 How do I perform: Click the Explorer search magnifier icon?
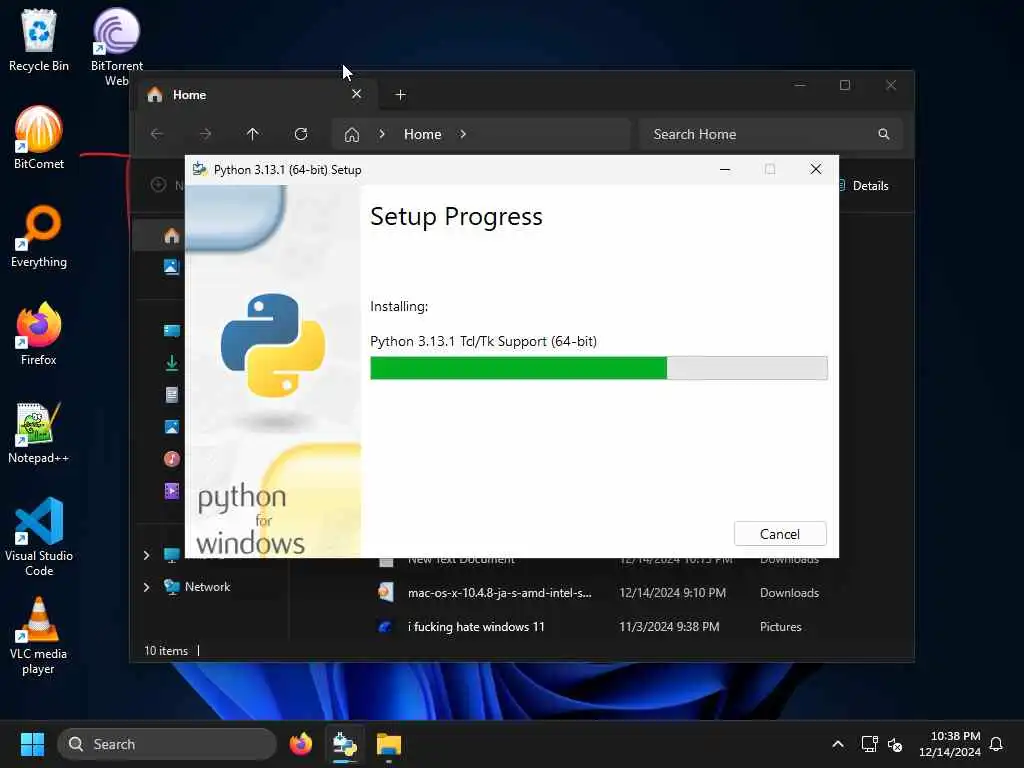[x=884, y=134]
